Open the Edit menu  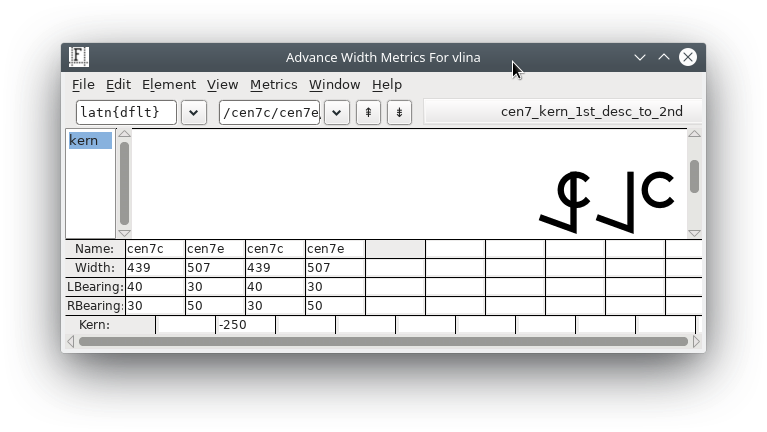pos(118,85)
